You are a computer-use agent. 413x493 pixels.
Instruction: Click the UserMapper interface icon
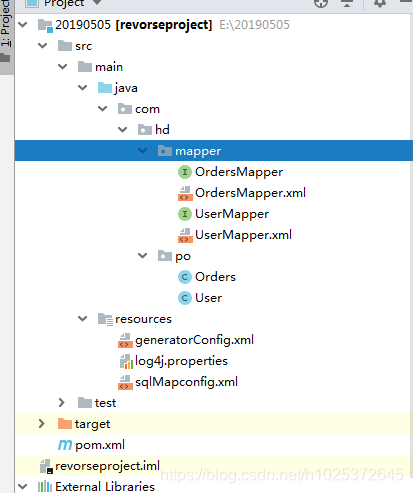185,214
